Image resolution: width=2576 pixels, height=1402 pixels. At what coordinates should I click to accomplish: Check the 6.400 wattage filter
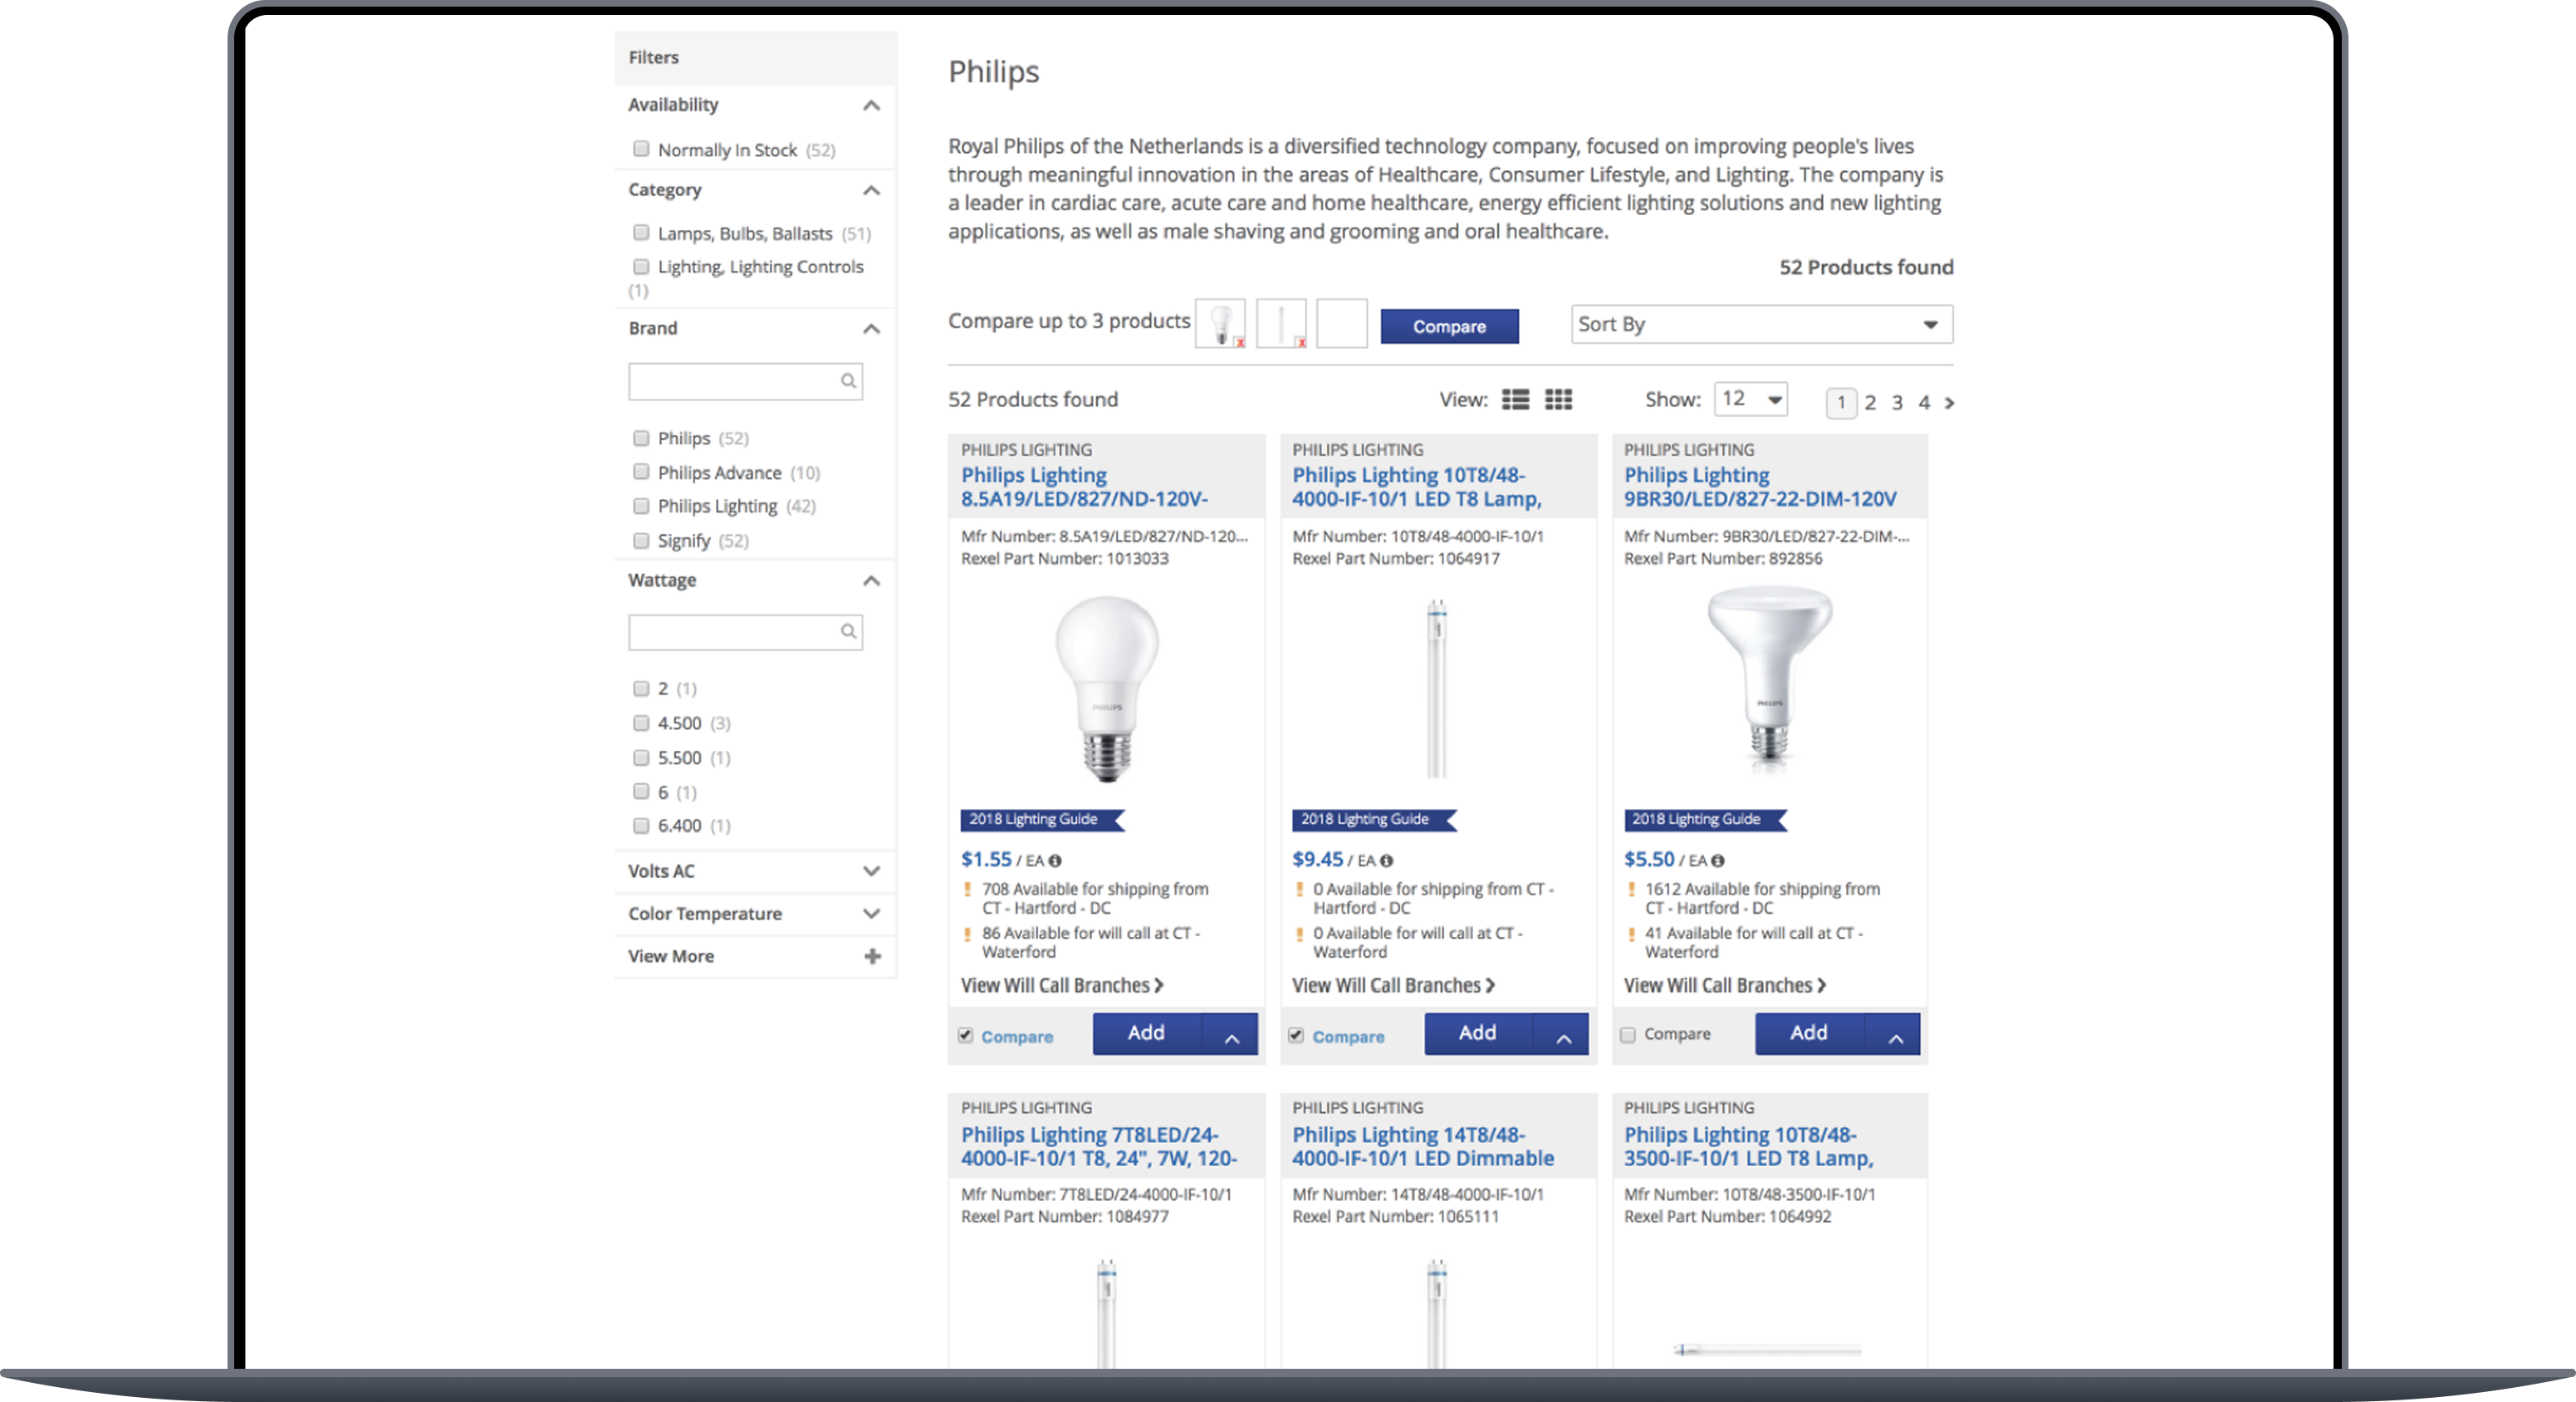pyautogui.click(x=641, y=825)
